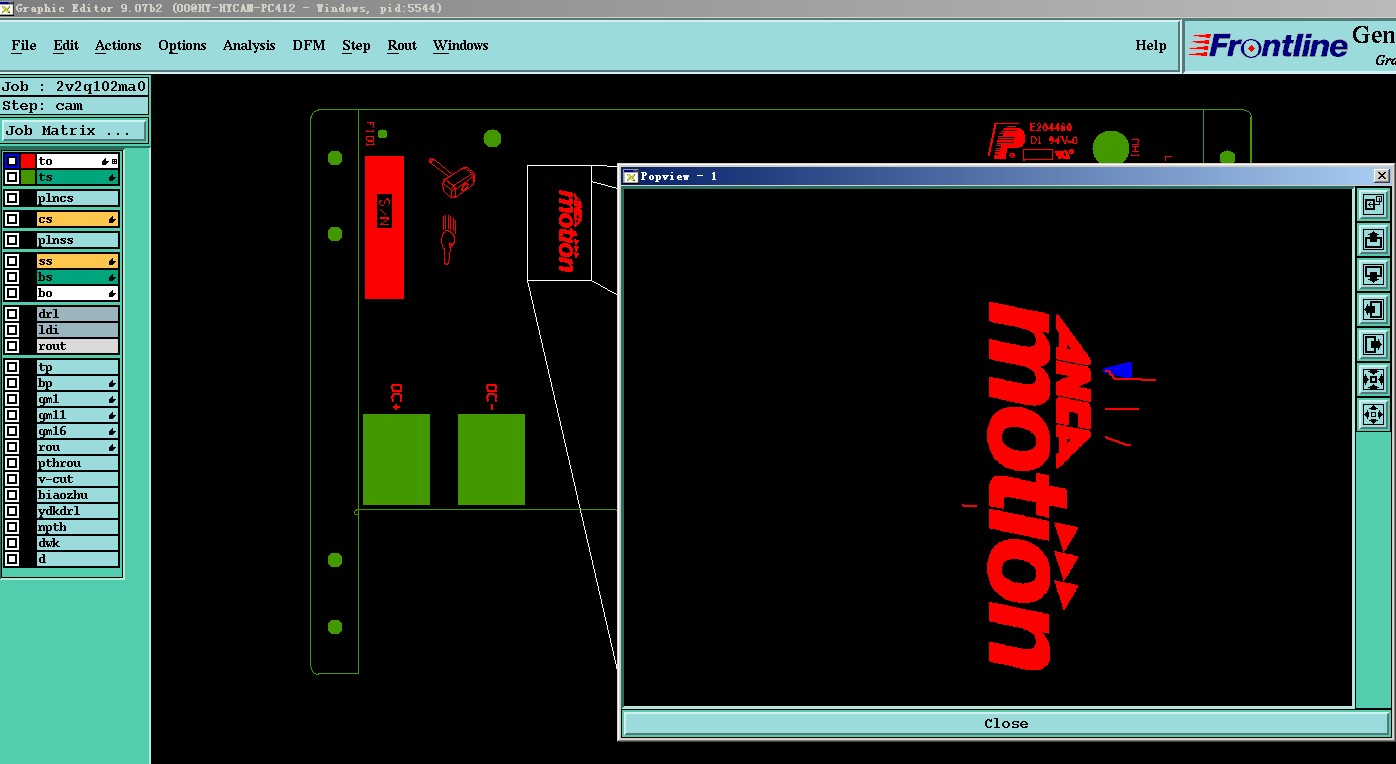
Task: Close the Popview window with its X button
Action: [1381, 176]
